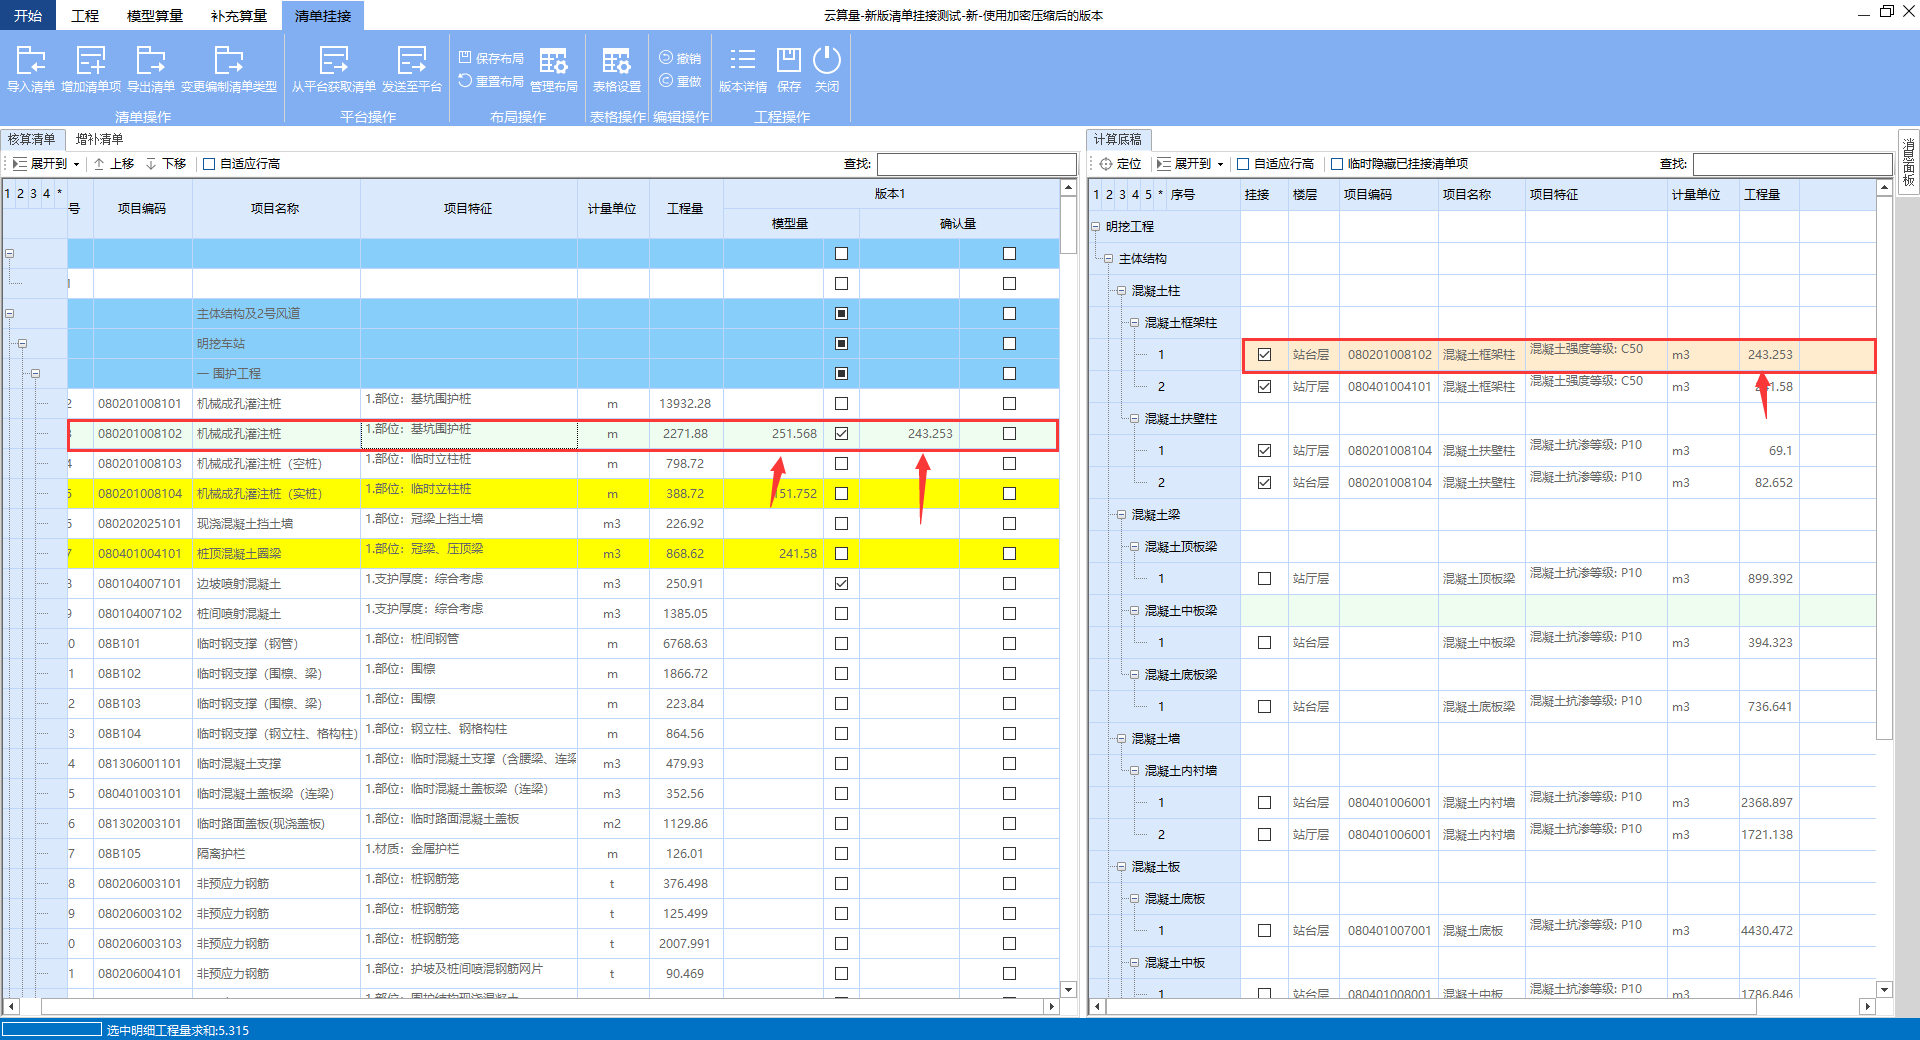This screenshot has width=1920, height=1040.
Task: Collapse the 混凝土板 tree node
Action: tap(1121, 866)
